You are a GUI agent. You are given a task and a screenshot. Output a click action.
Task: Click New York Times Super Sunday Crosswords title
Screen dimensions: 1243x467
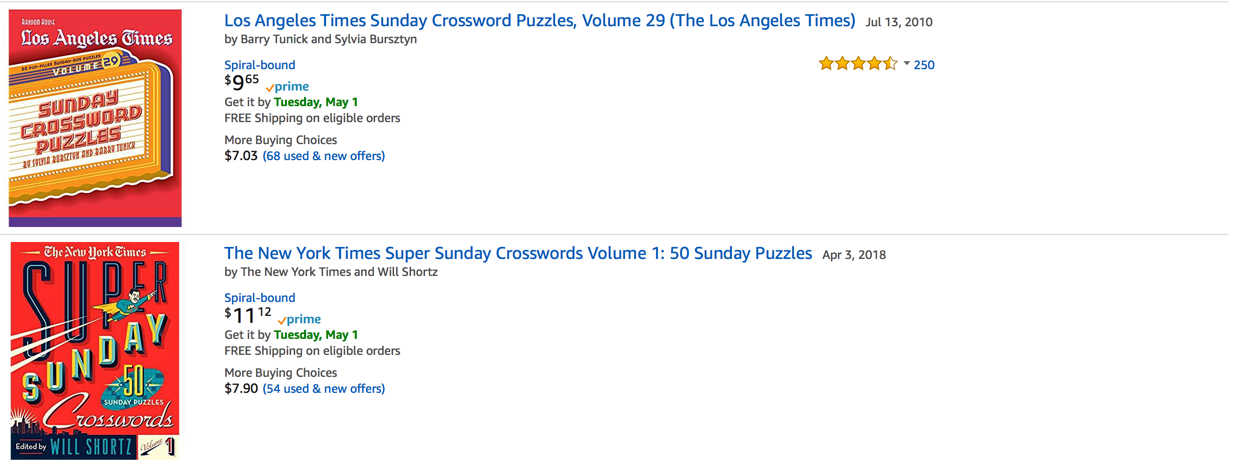pyautogui.click(x=517, y=254)
